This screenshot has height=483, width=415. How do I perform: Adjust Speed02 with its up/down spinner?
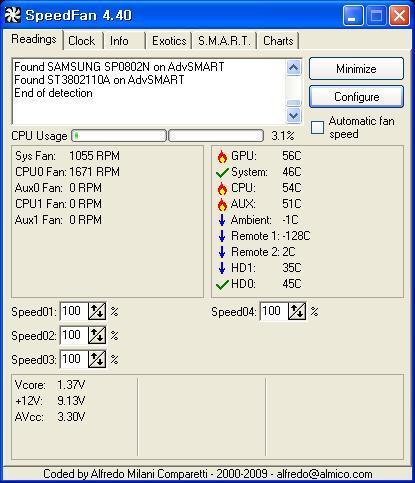tap(97, 335)
